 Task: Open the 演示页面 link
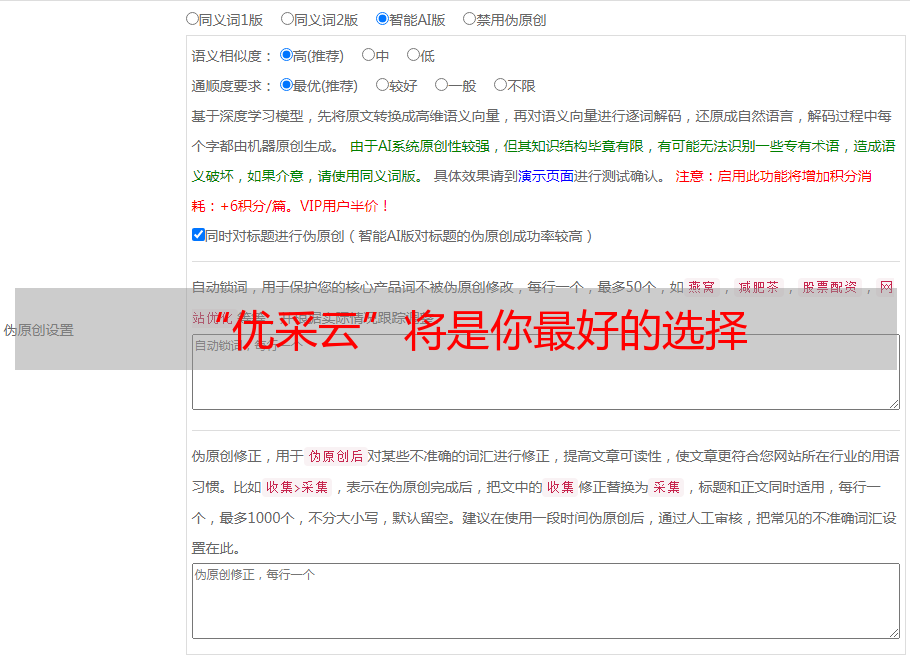click(546, 176)
